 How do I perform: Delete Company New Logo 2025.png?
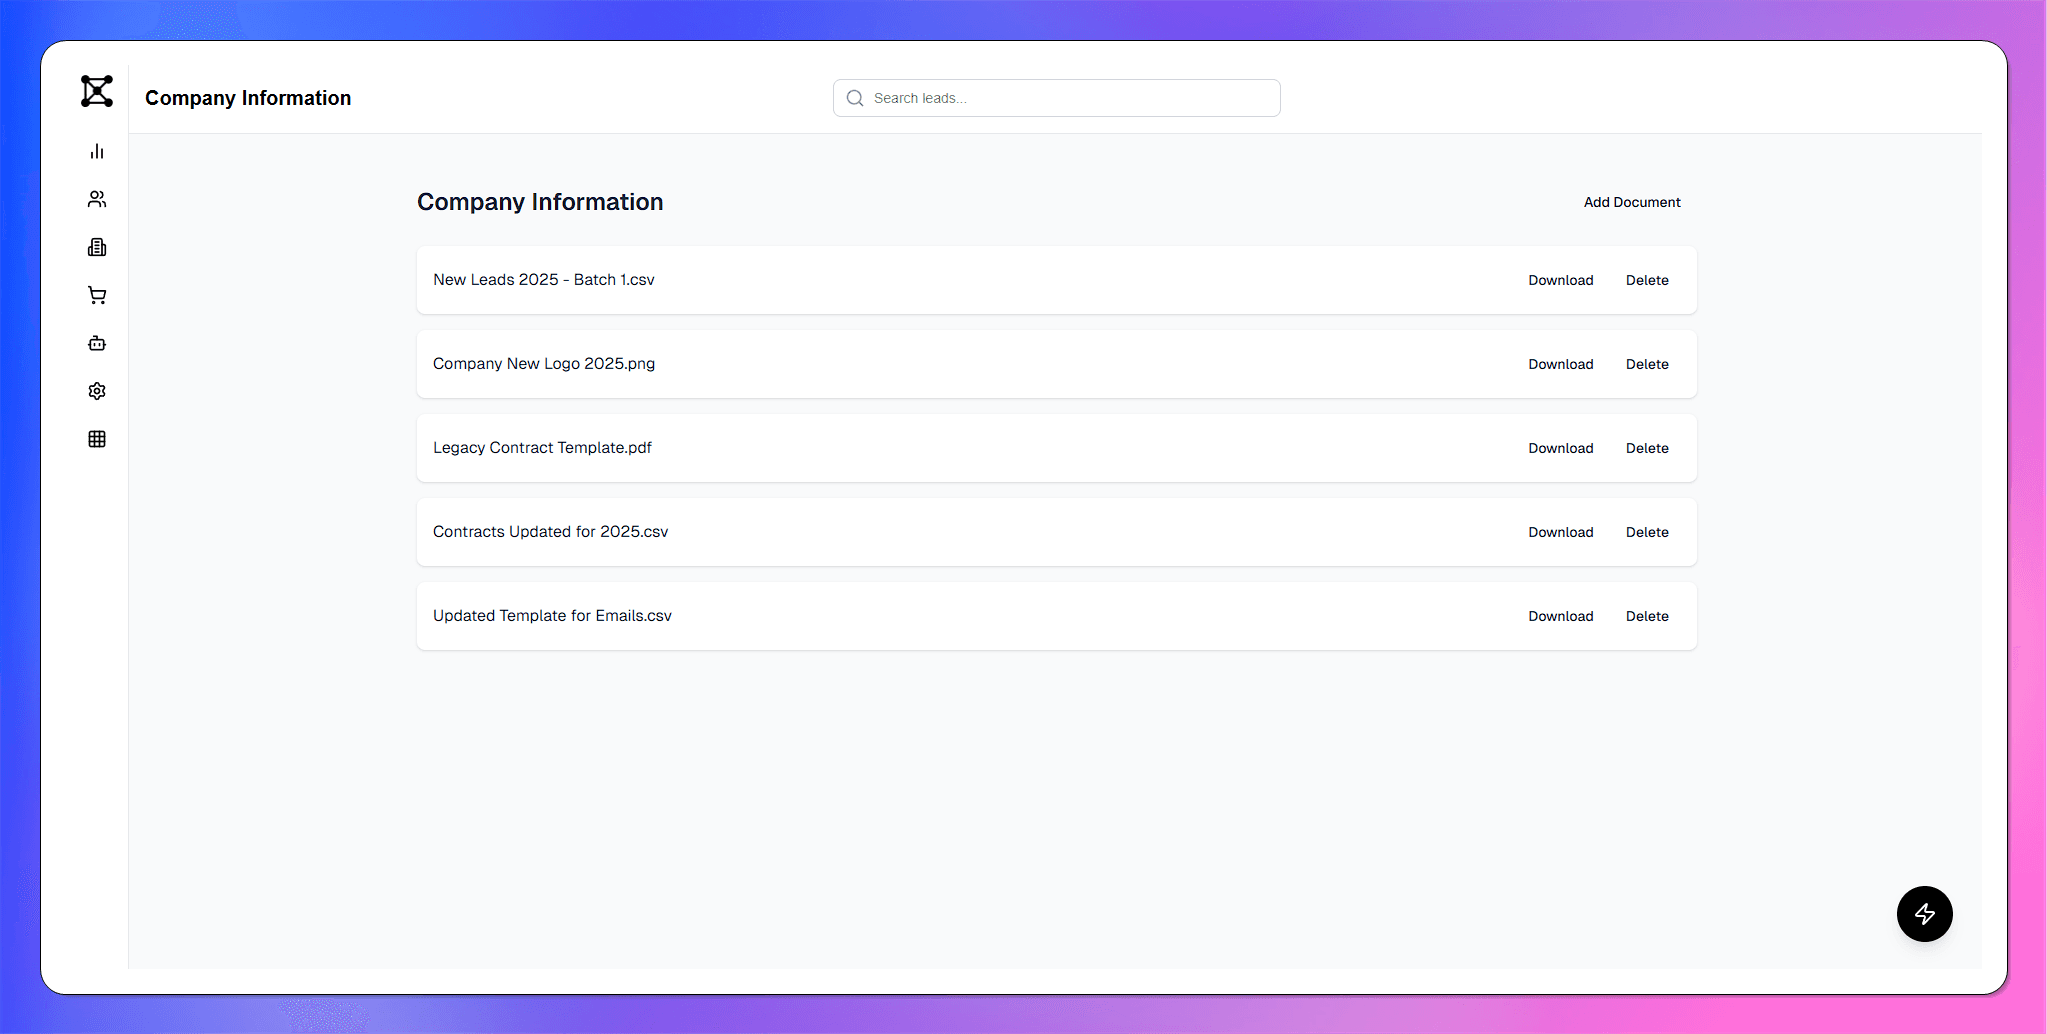[1646, 364]
